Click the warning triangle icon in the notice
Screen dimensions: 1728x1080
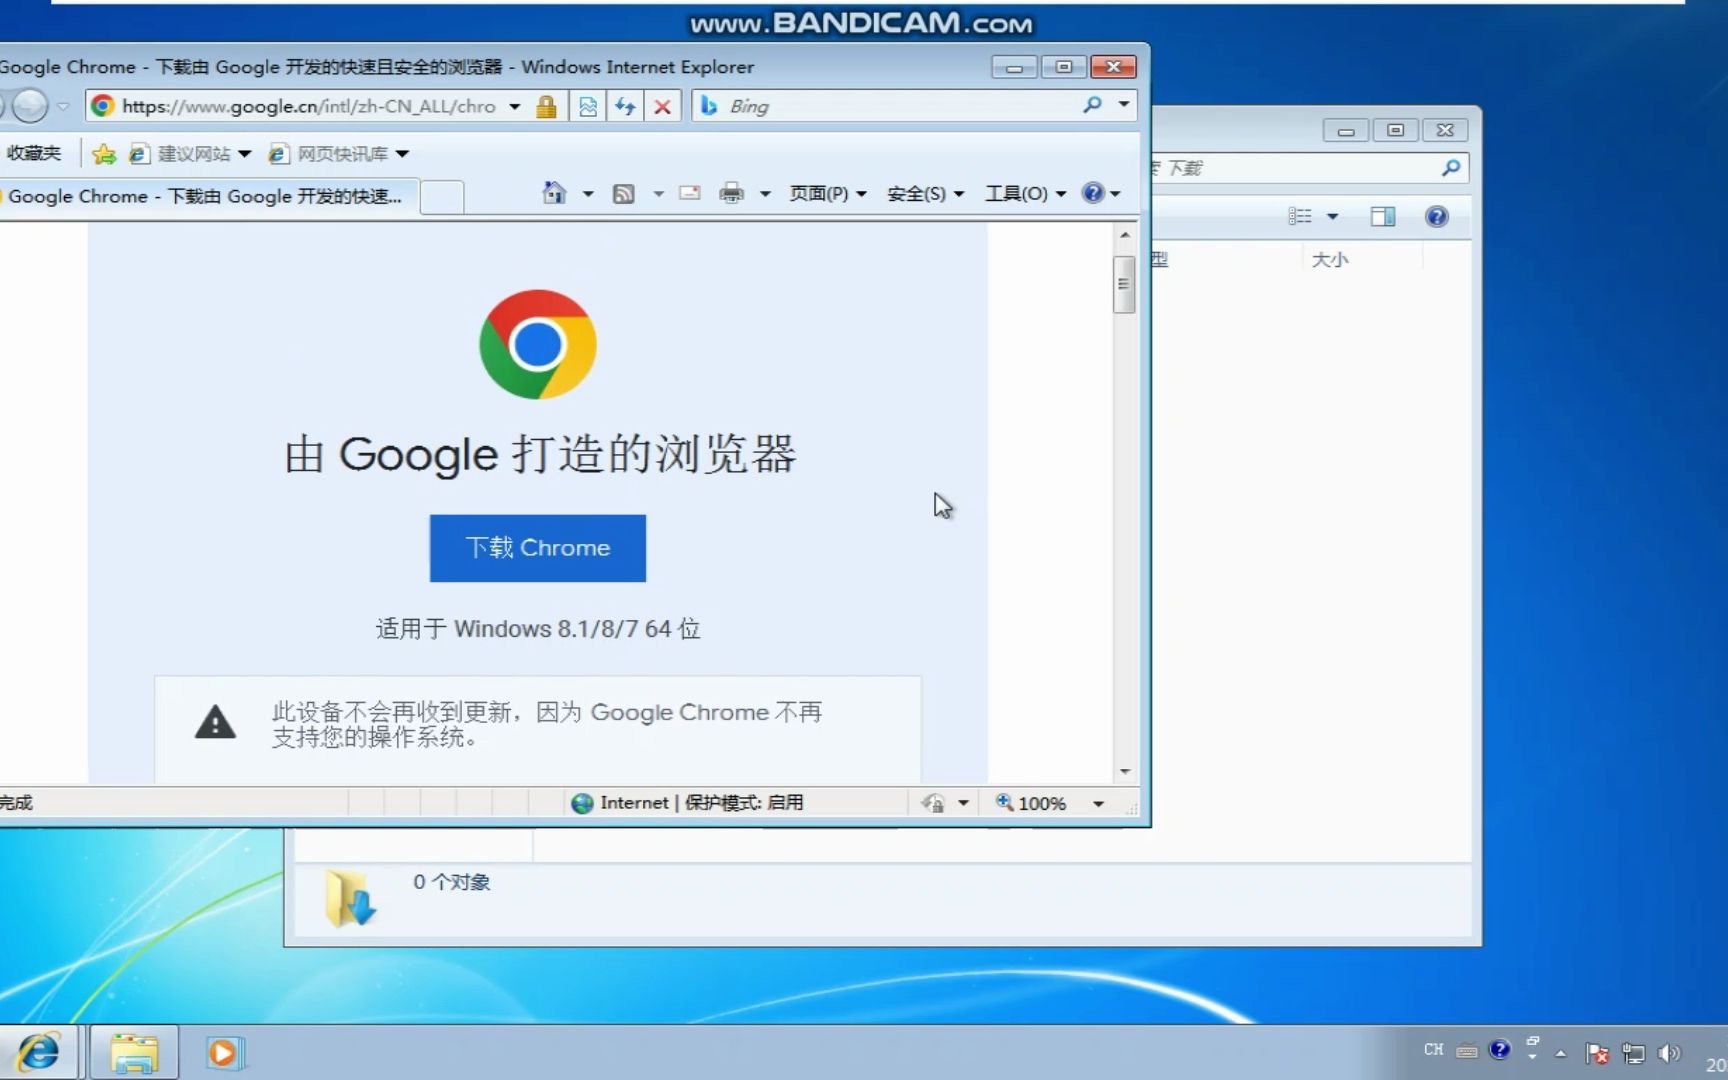(215, 721)
